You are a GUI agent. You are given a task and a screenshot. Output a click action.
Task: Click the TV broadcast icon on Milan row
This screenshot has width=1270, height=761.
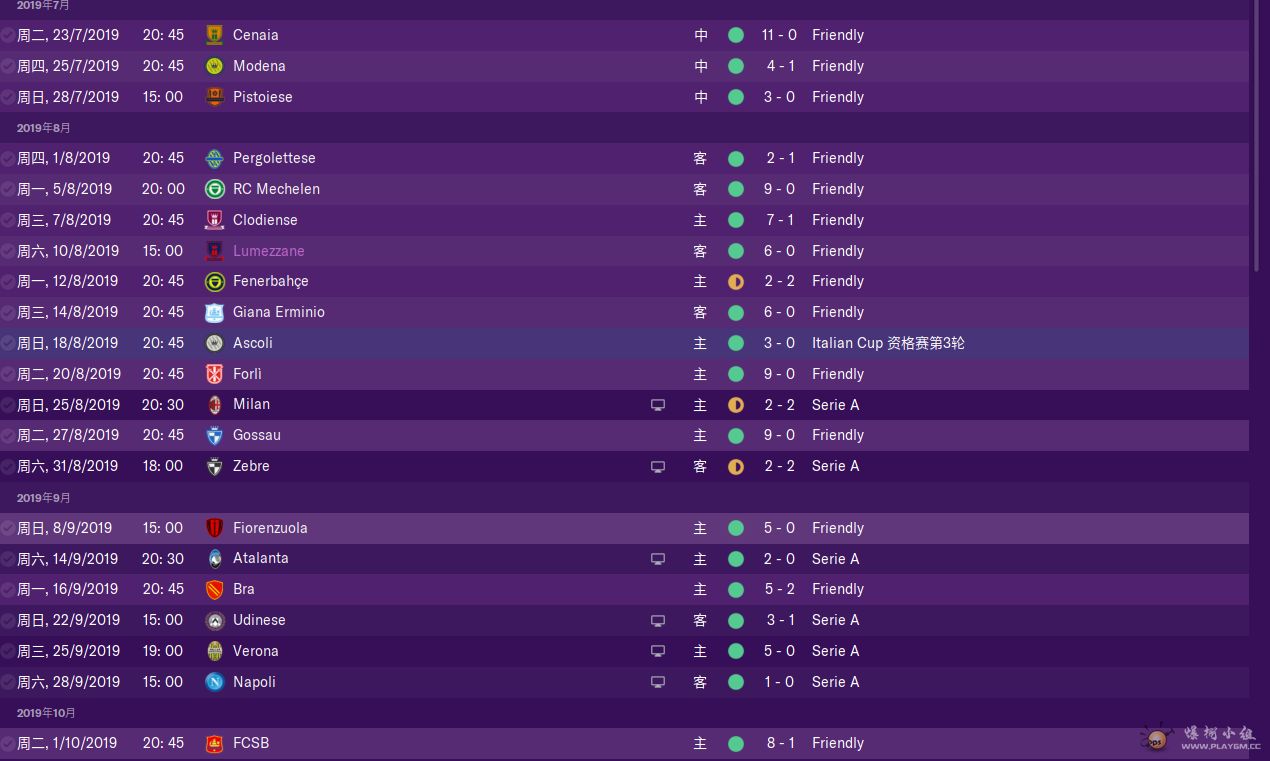point(658,405)
